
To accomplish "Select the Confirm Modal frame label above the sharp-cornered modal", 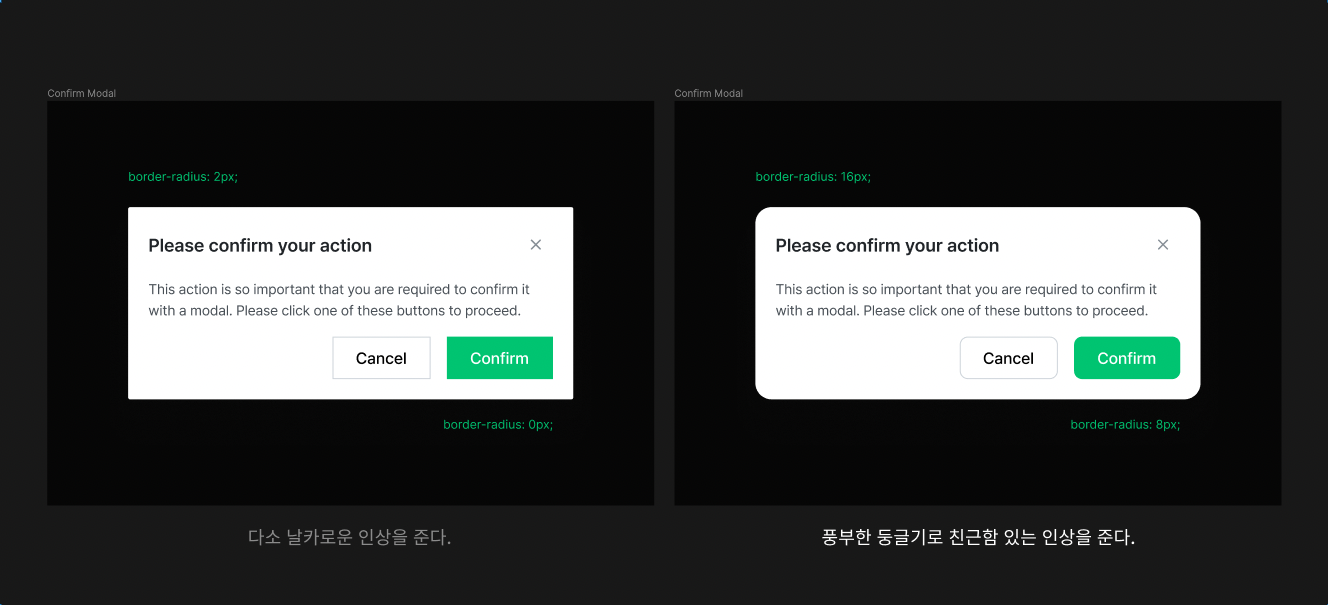I will [82, 94].
